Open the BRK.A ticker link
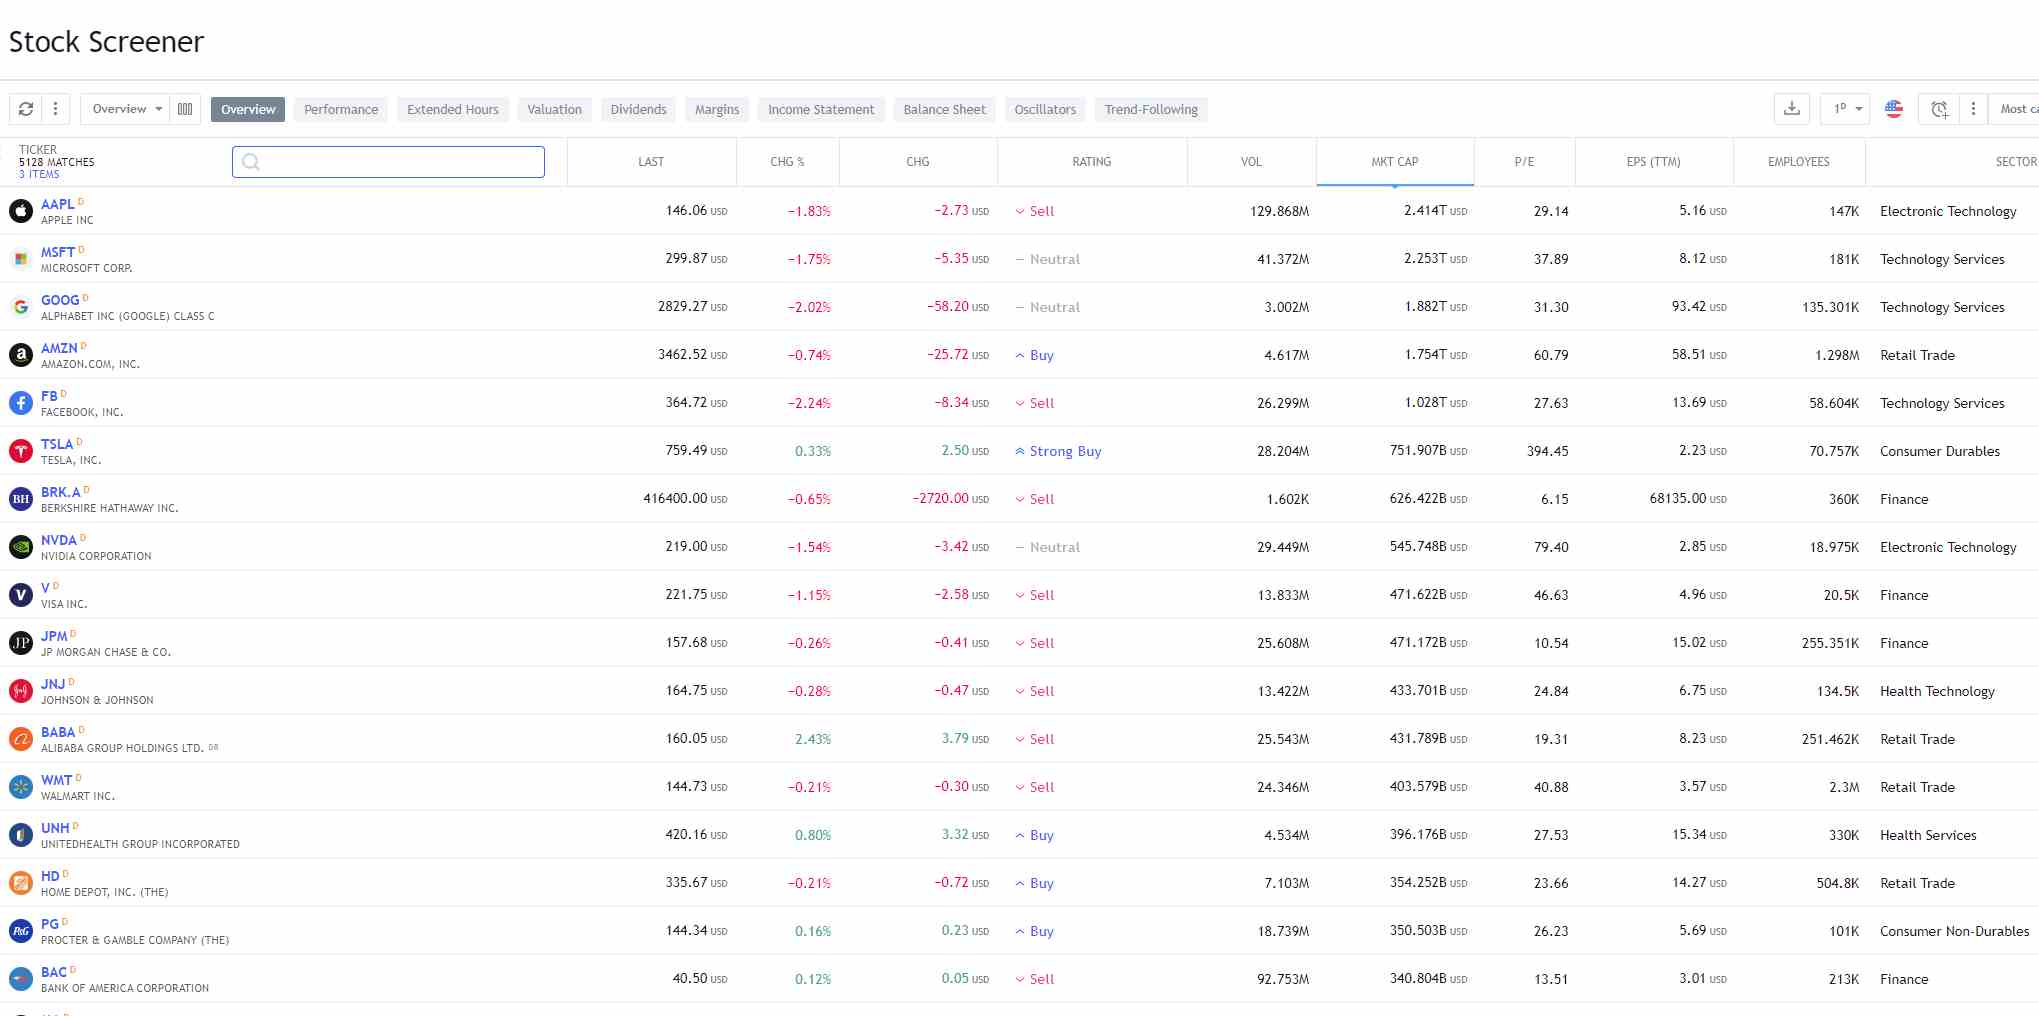The width and height of the screenshot is (2039, 1016). 61,492
